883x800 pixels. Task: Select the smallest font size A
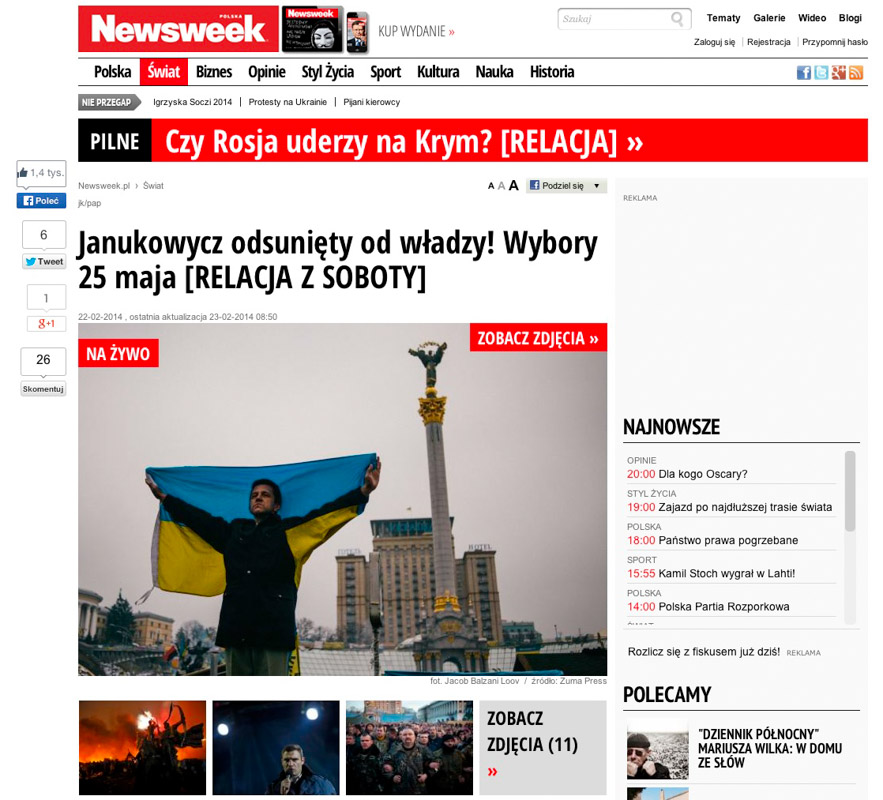click(491, 186)
